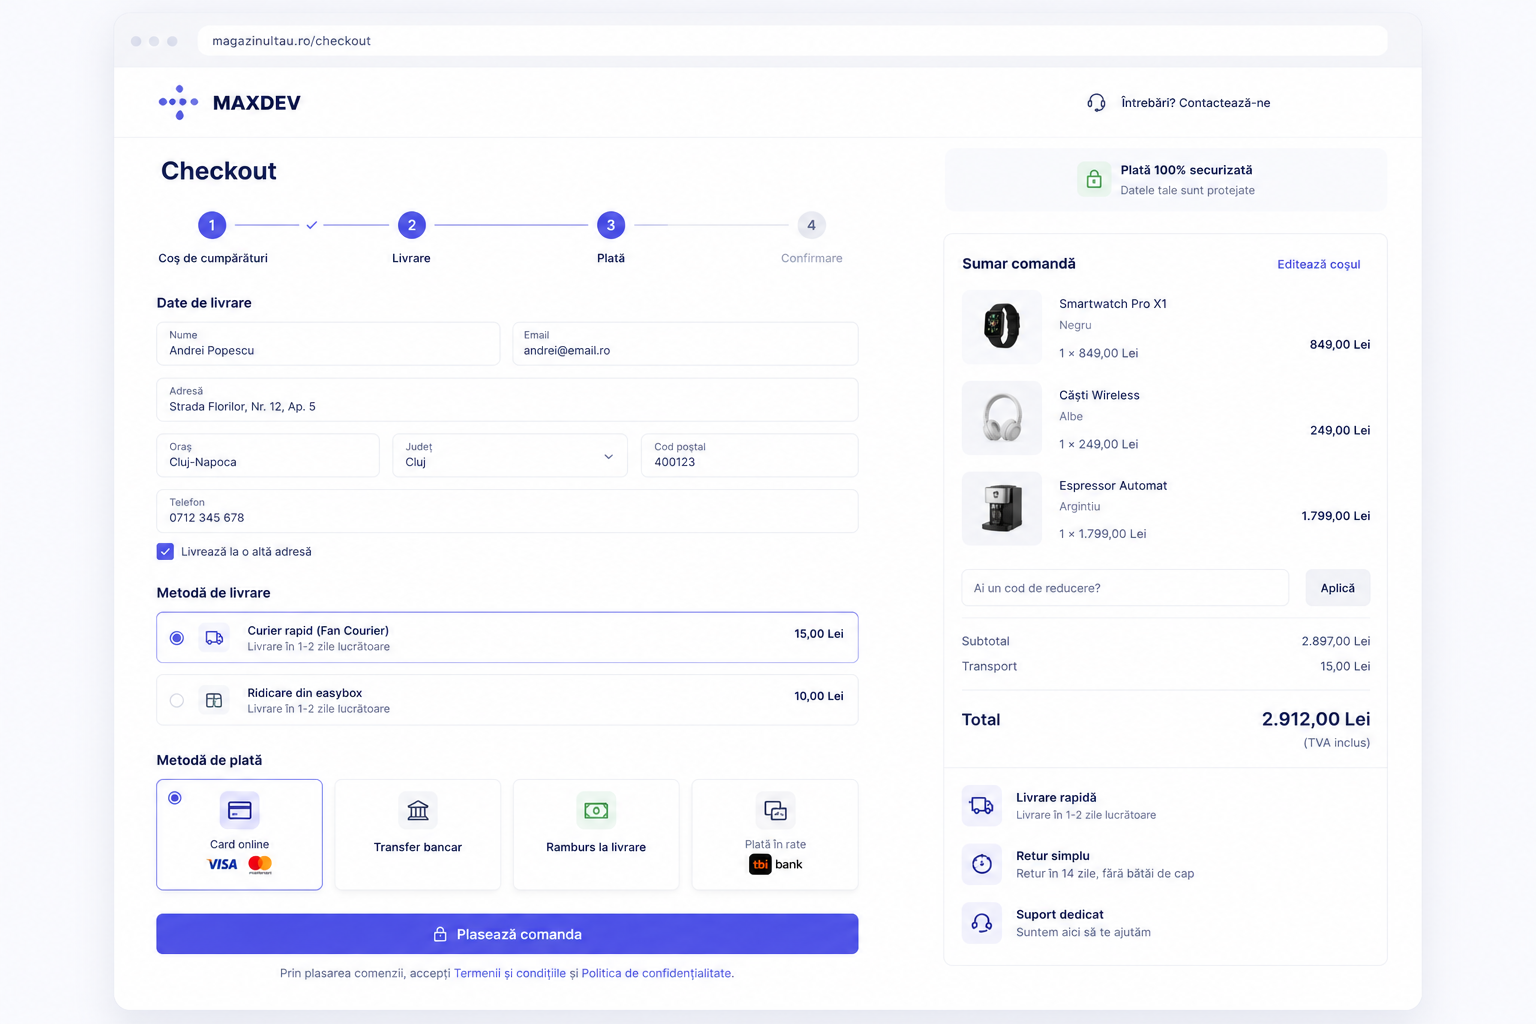Image resolution: width=1536 pixels, height=1024 pixels.
Task: Choose Ramburs la livrare payment method
Action: coord(596,834)
